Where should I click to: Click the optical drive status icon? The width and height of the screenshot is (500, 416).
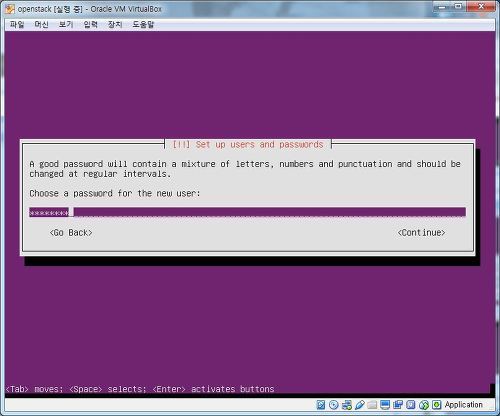click(x=334, y=405)
